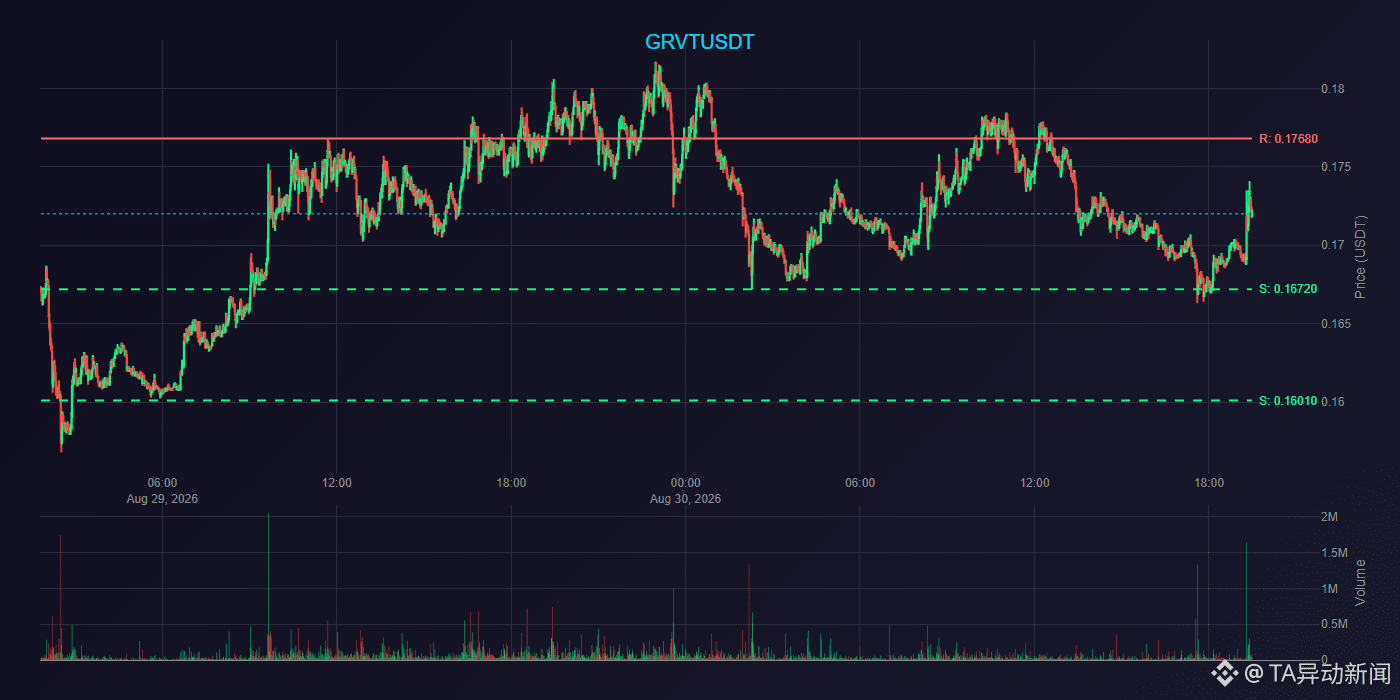Viewport: 1400px width, 700px height.
Task: Click the Aug 29, 2026 date label
Action: [162, 498]
